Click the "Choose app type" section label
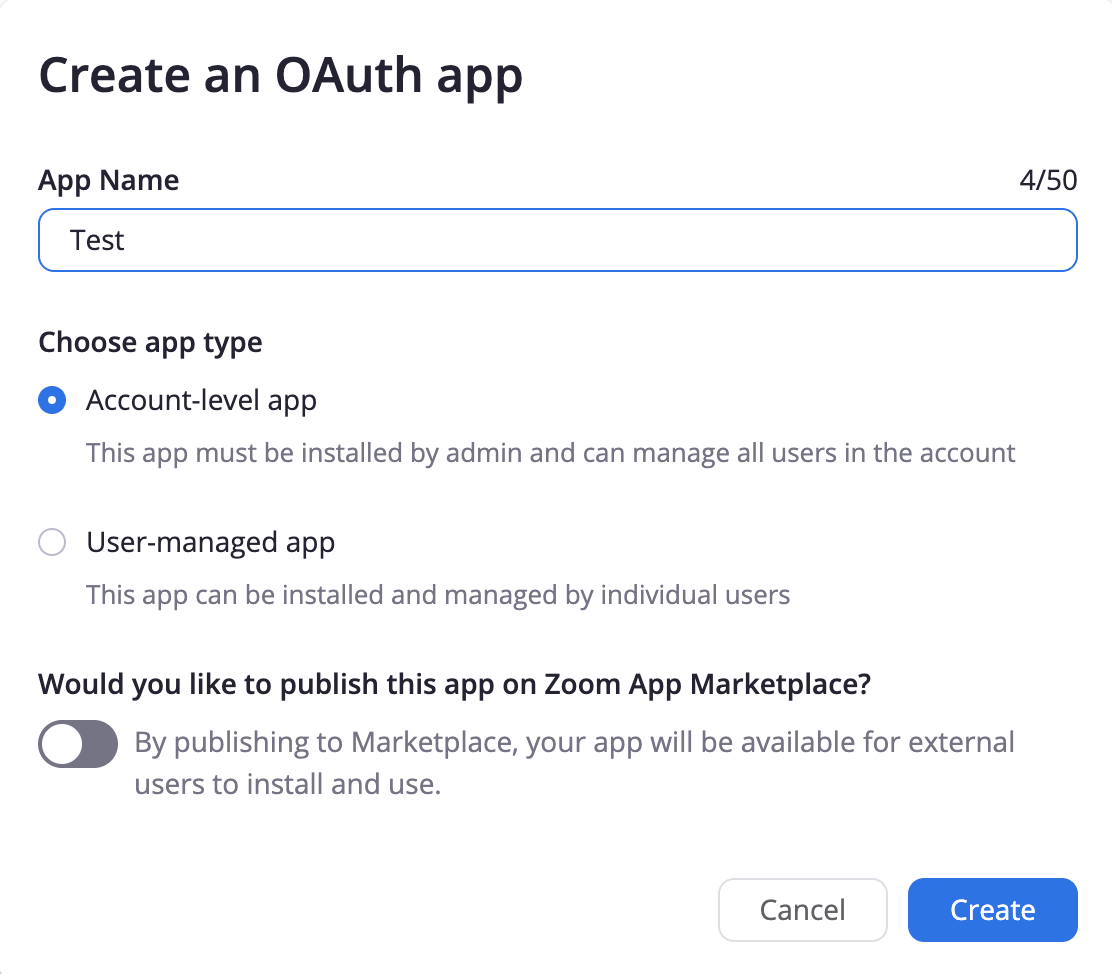This screenshot has width=1112, height=974. 150,343
